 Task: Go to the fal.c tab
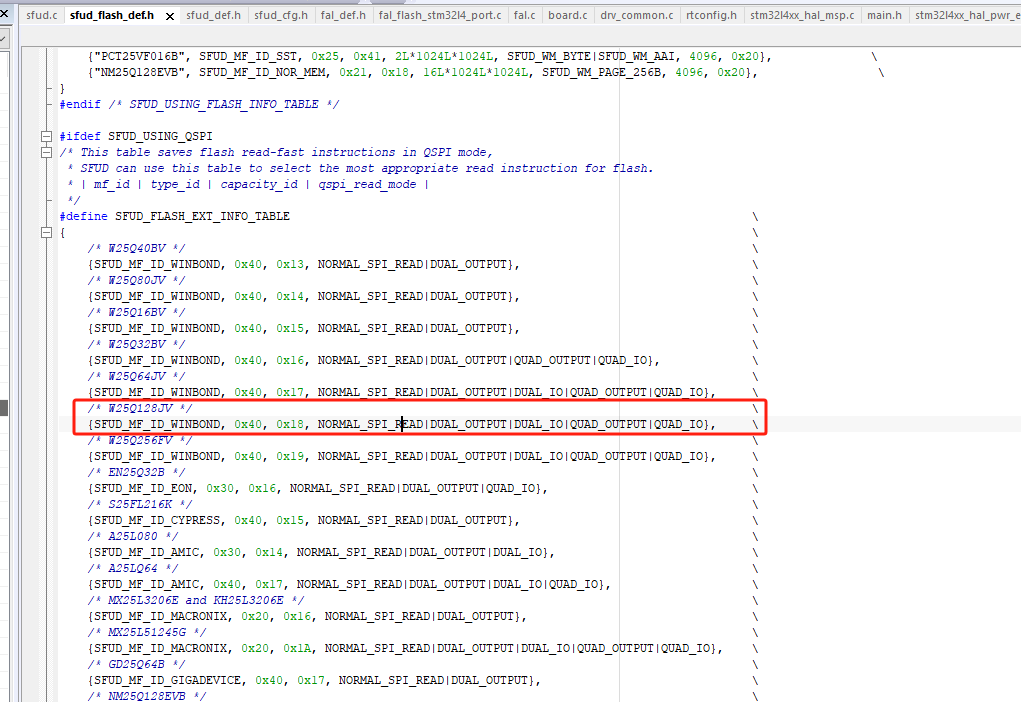point(524,15)
